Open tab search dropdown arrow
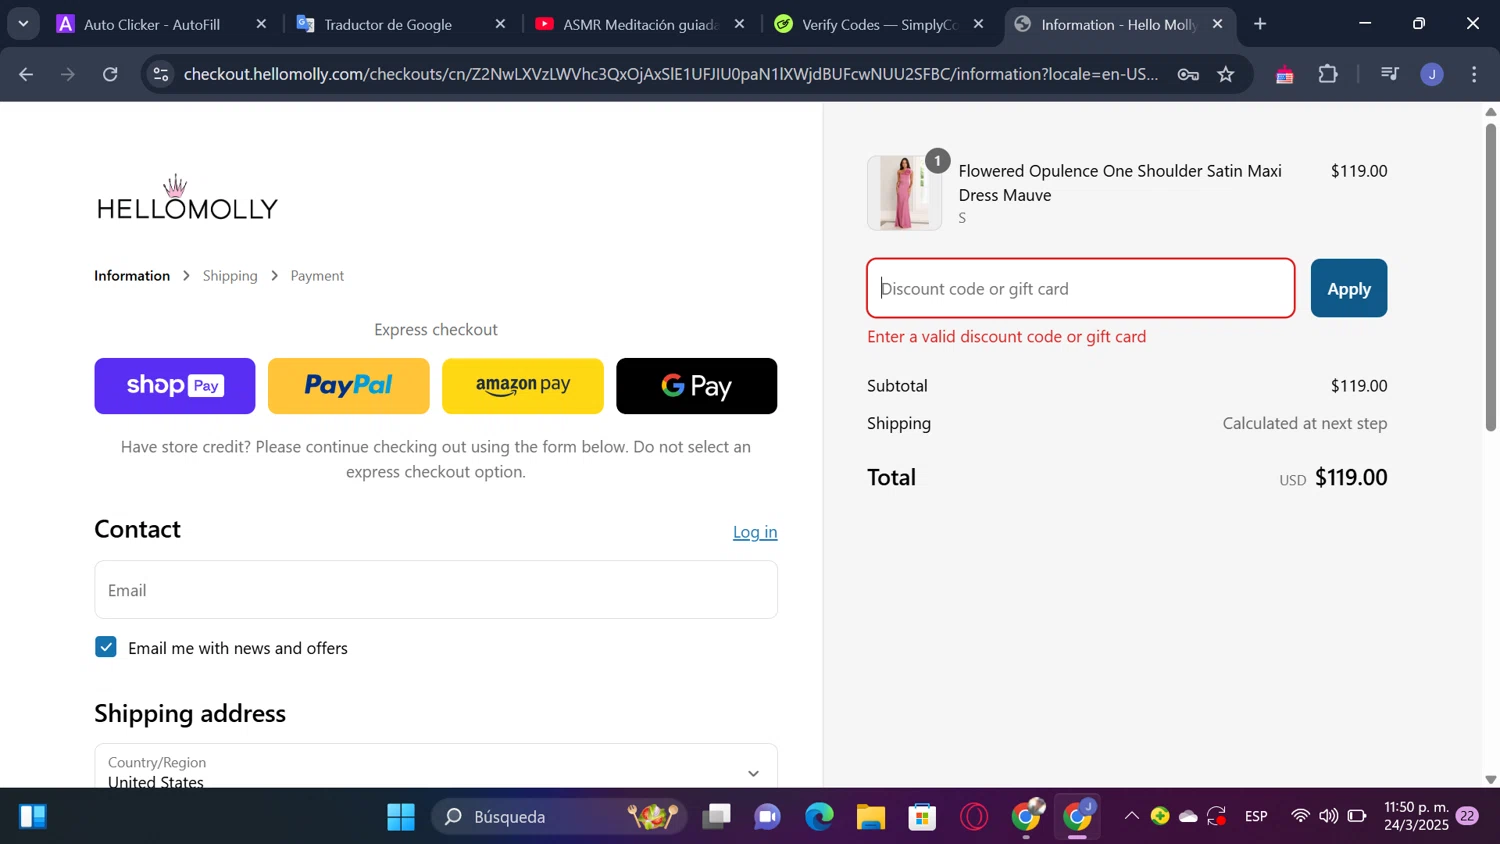Viewport: 1500px width, 844px height. click(23, 24)
